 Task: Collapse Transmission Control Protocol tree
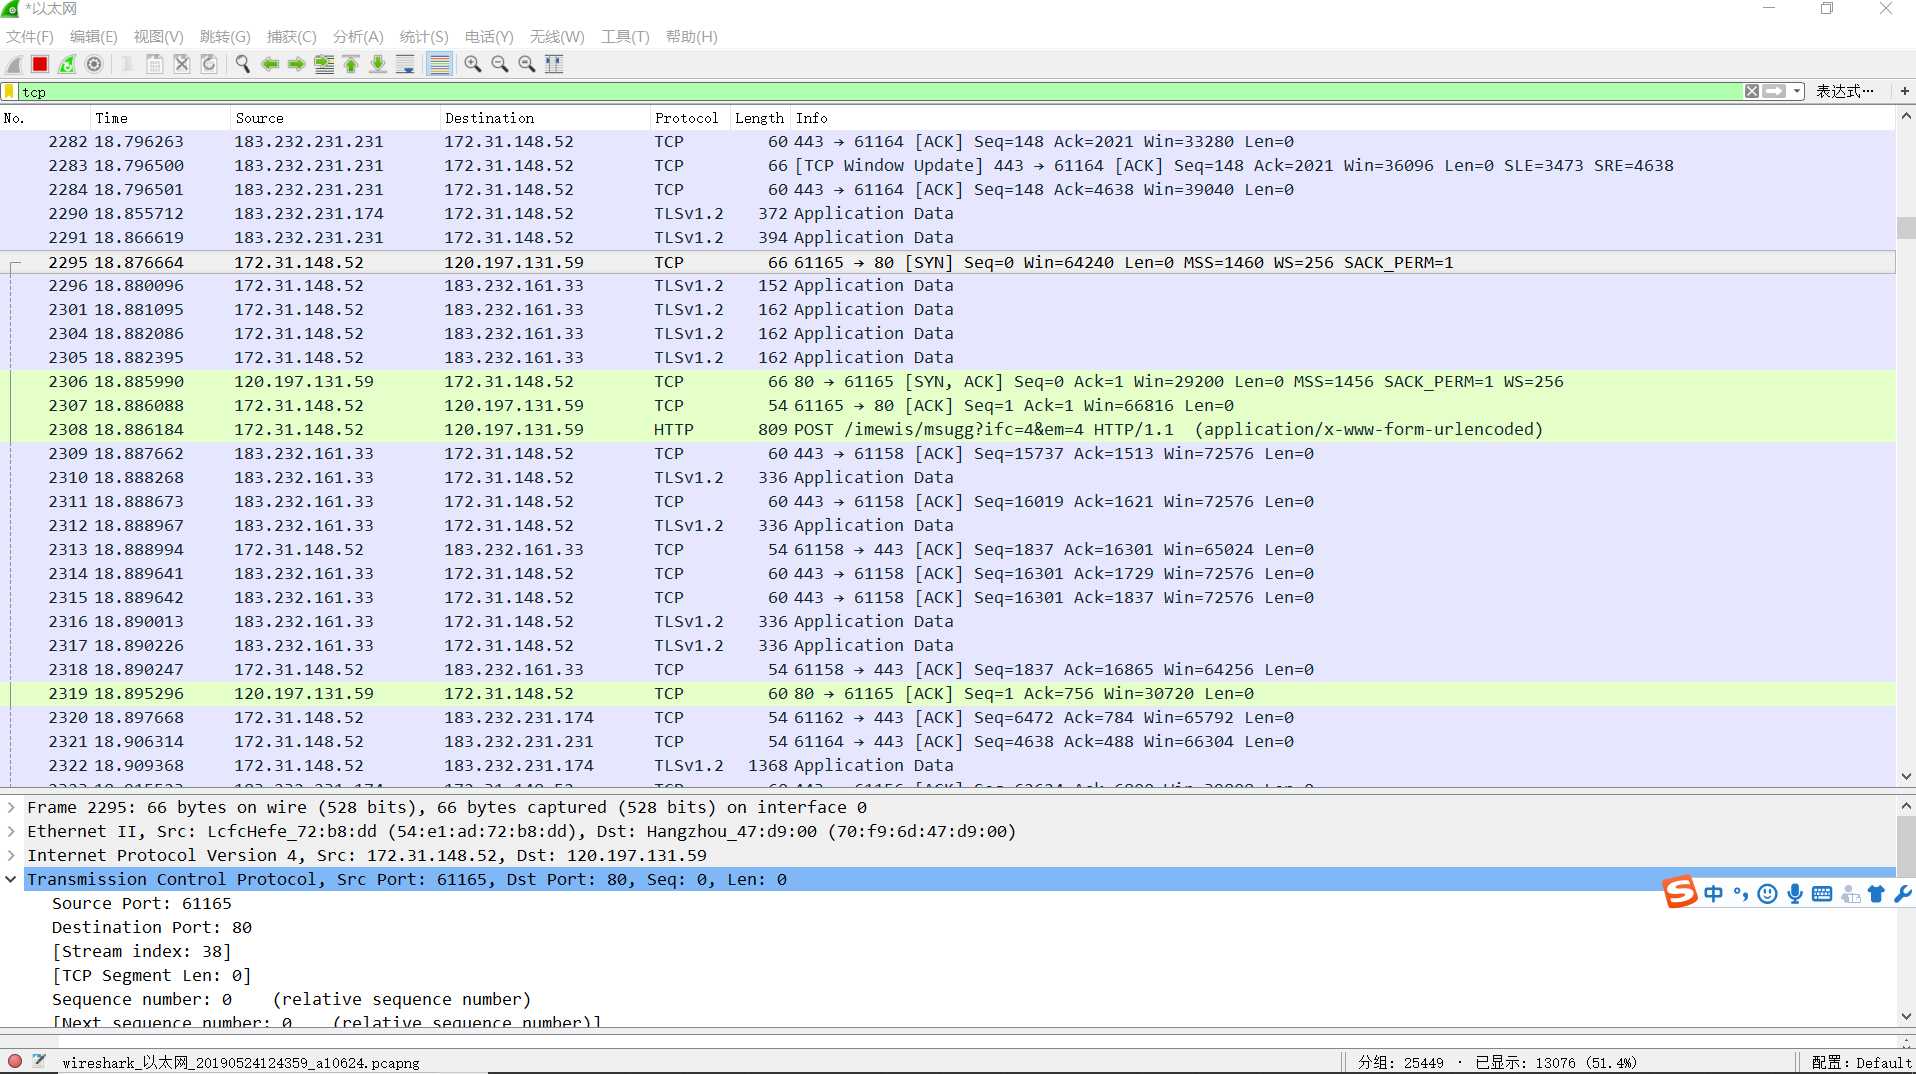[x=11, y=879]
